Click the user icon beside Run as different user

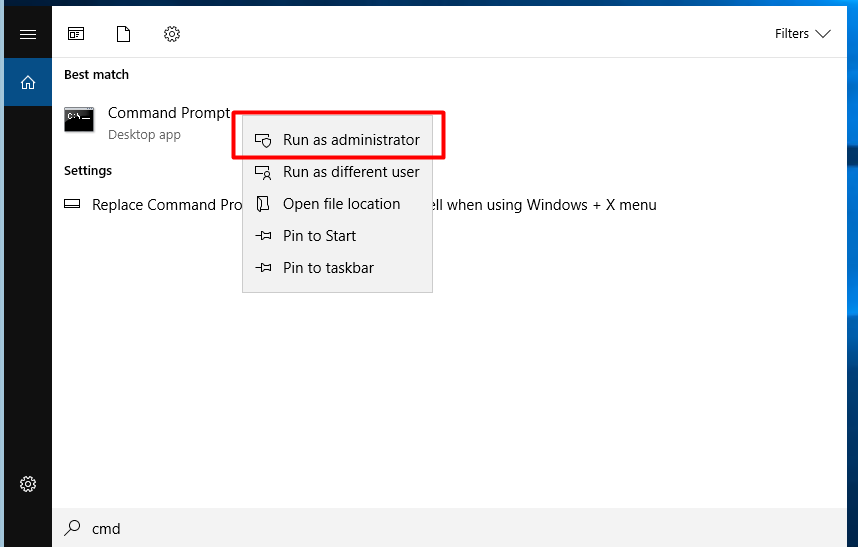click(x=263, y=172)
